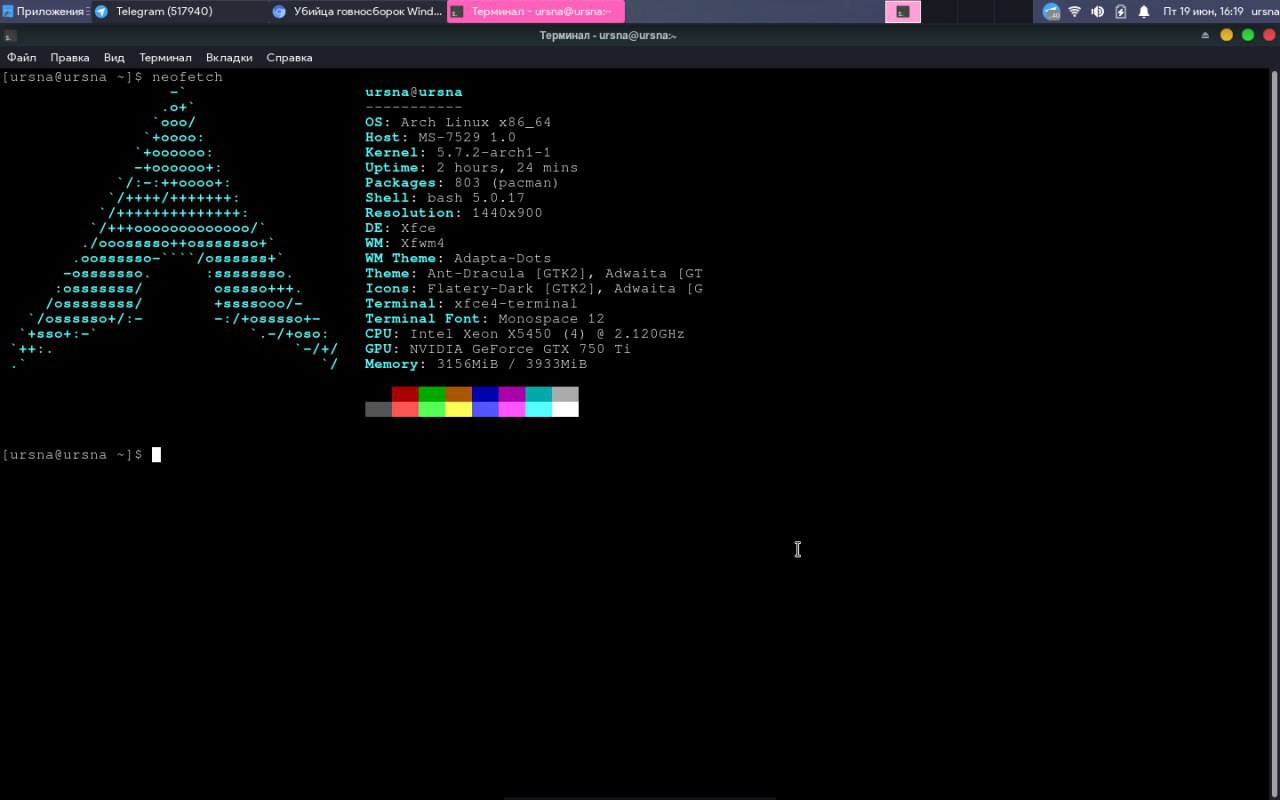The image size is (1280, 800).
Task: Open the Вкладки menu
Action: pyautogui.click(x=229, y=58)
